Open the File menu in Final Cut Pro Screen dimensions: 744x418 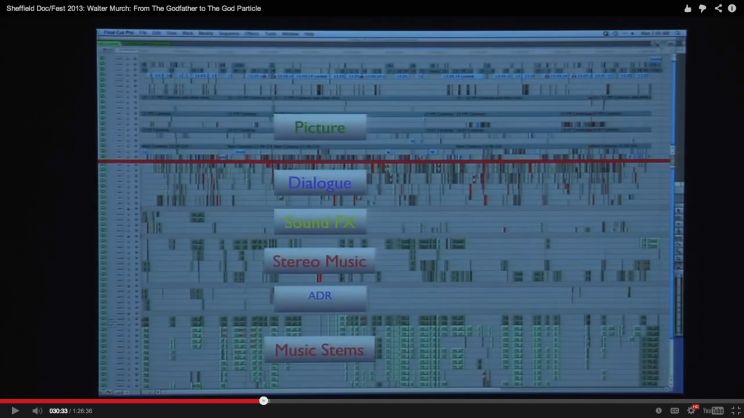tap(144, 33)
